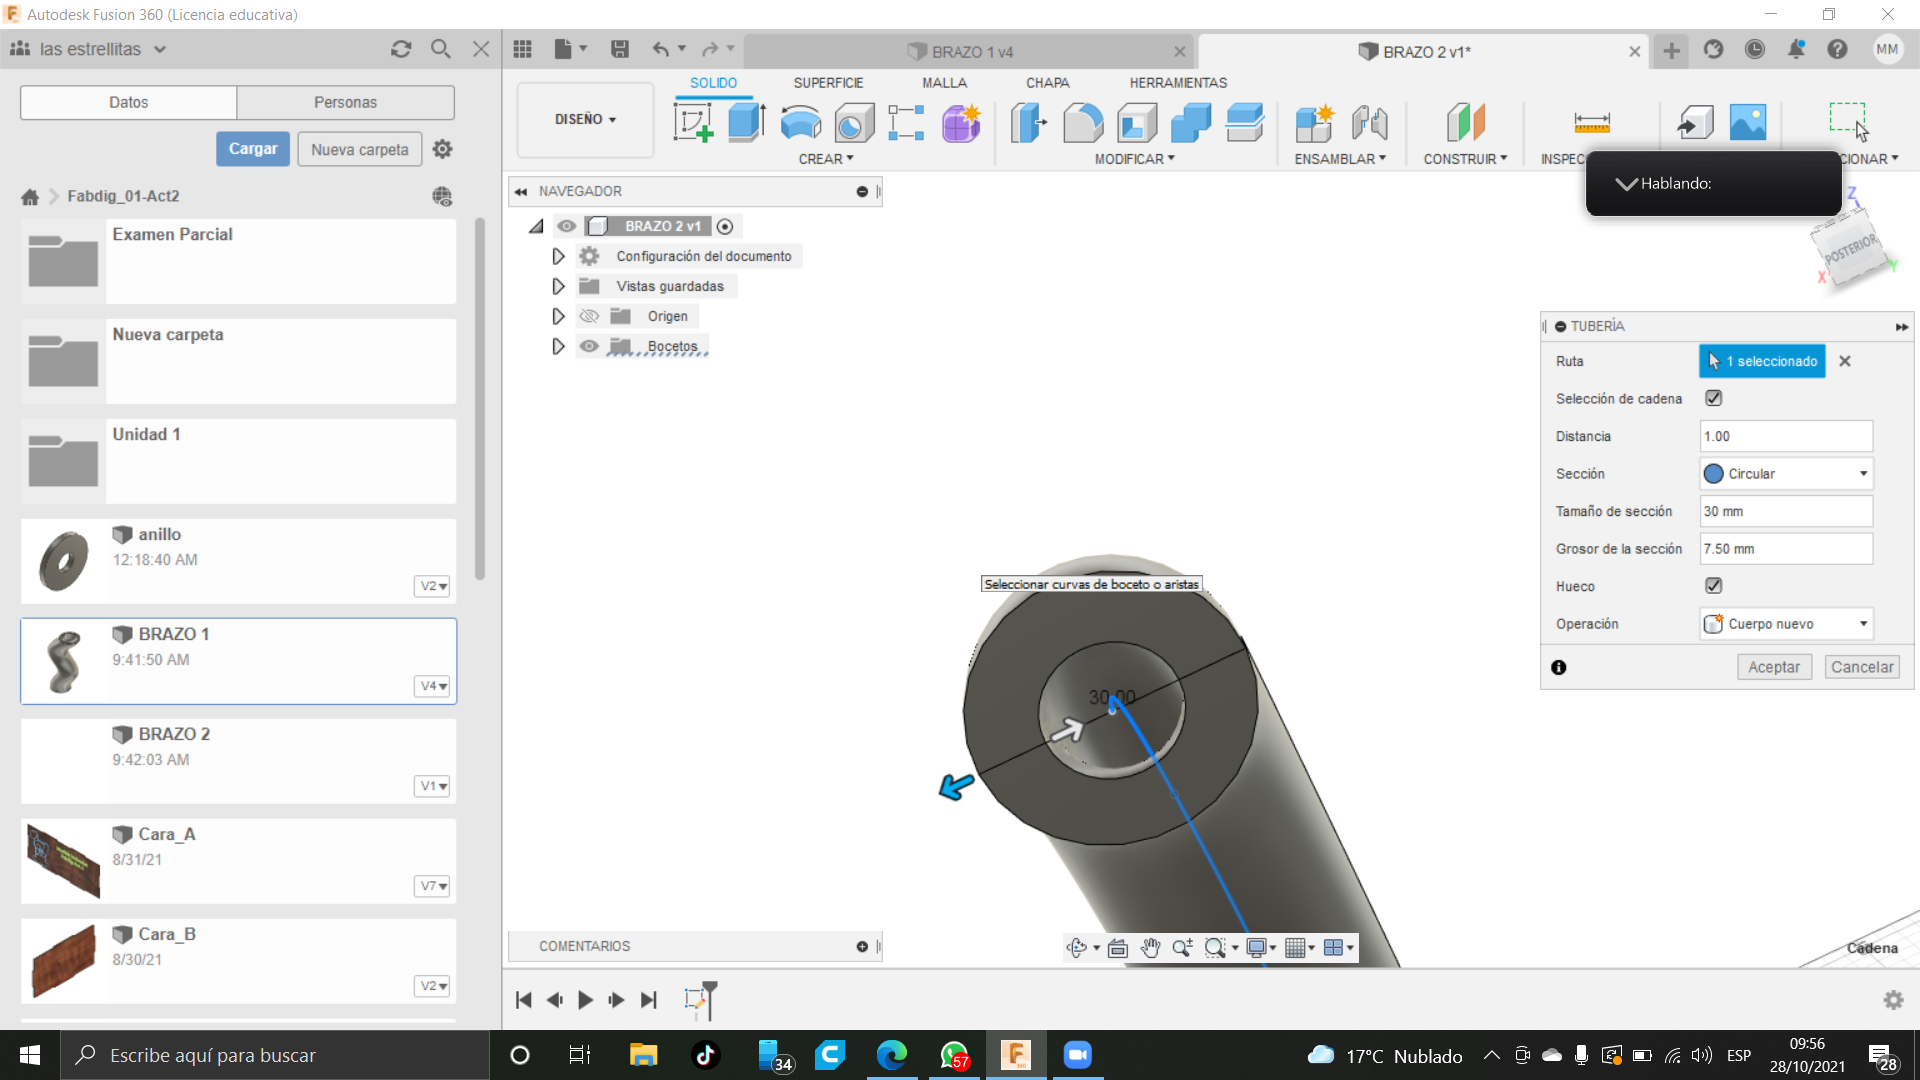Toggle visibility eye of Bocetos folder
The width and height of the screenshot is (1920, 1080).
[x=589, y=346]
